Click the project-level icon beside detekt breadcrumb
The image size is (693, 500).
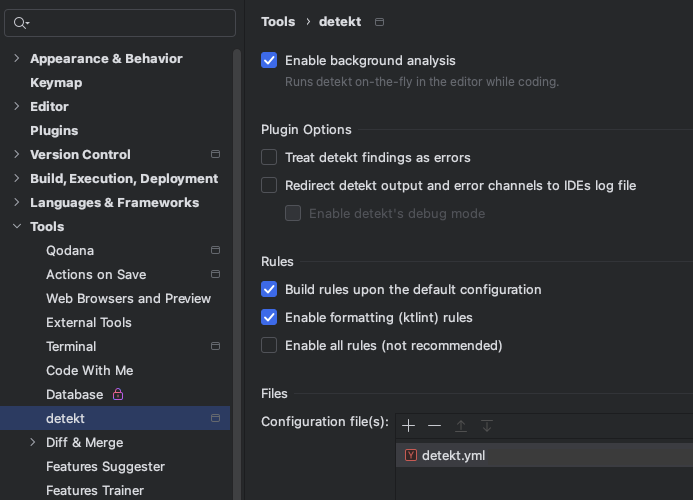click(x=379, y=22)
